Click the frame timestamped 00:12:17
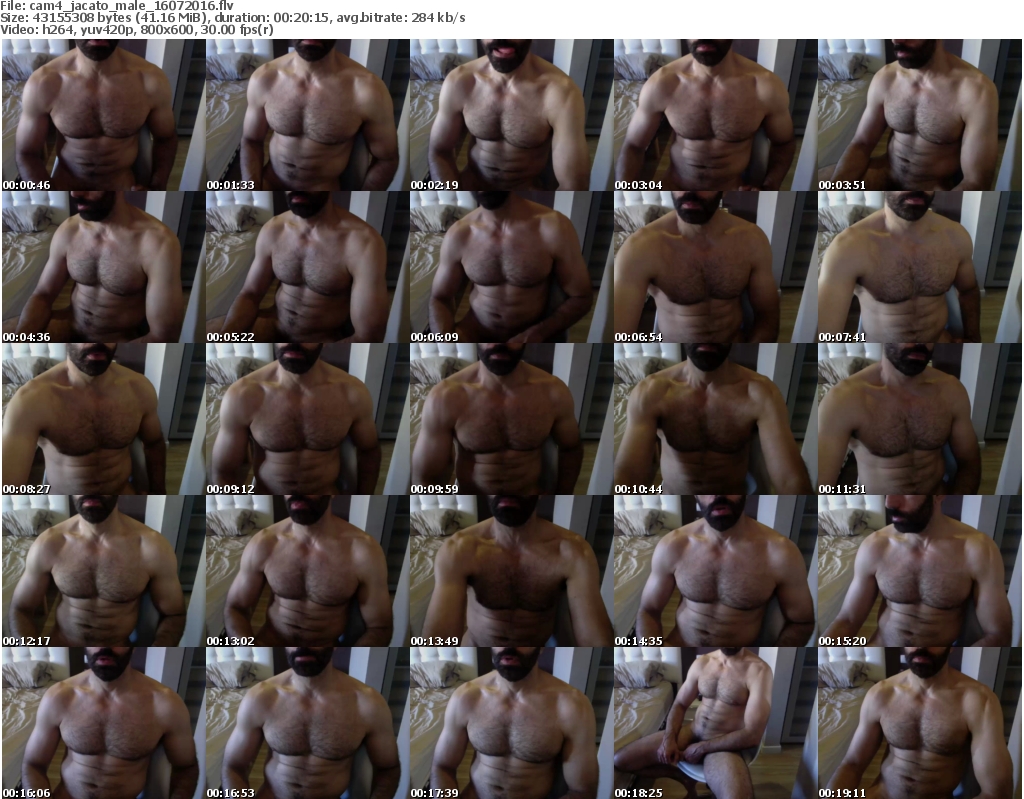1024x799 pixels. coord(103,571)
